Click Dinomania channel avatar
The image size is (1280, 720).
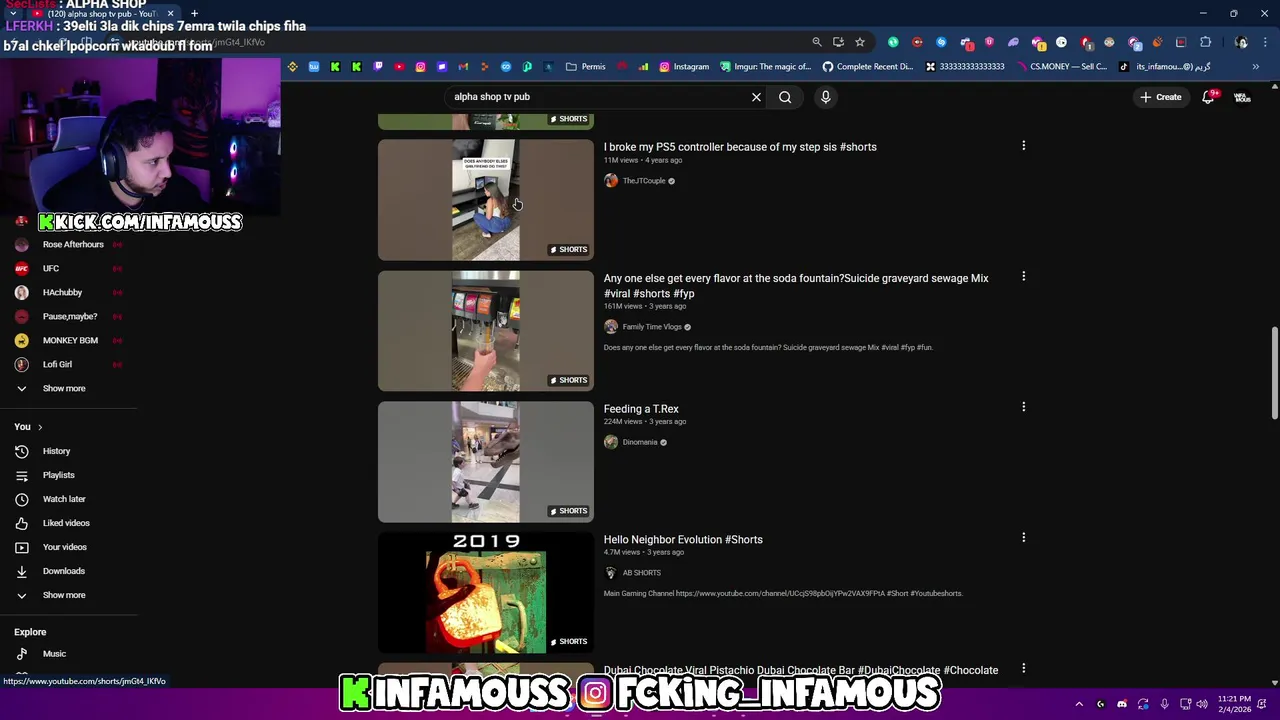pyautogui.click(x=611, y=442)
